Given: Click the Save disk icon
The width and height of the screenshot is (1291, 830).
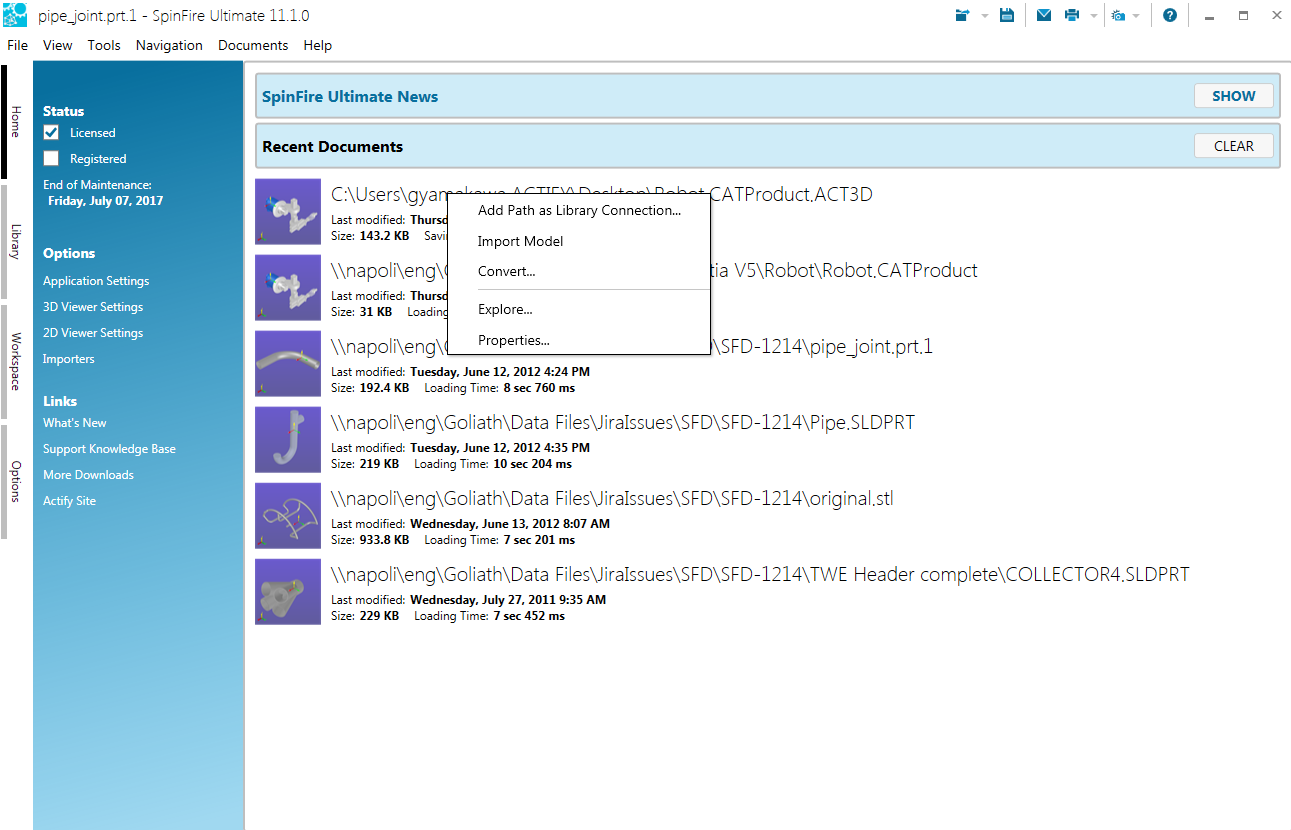Looking at the screenshot, I should (1007, 15).
